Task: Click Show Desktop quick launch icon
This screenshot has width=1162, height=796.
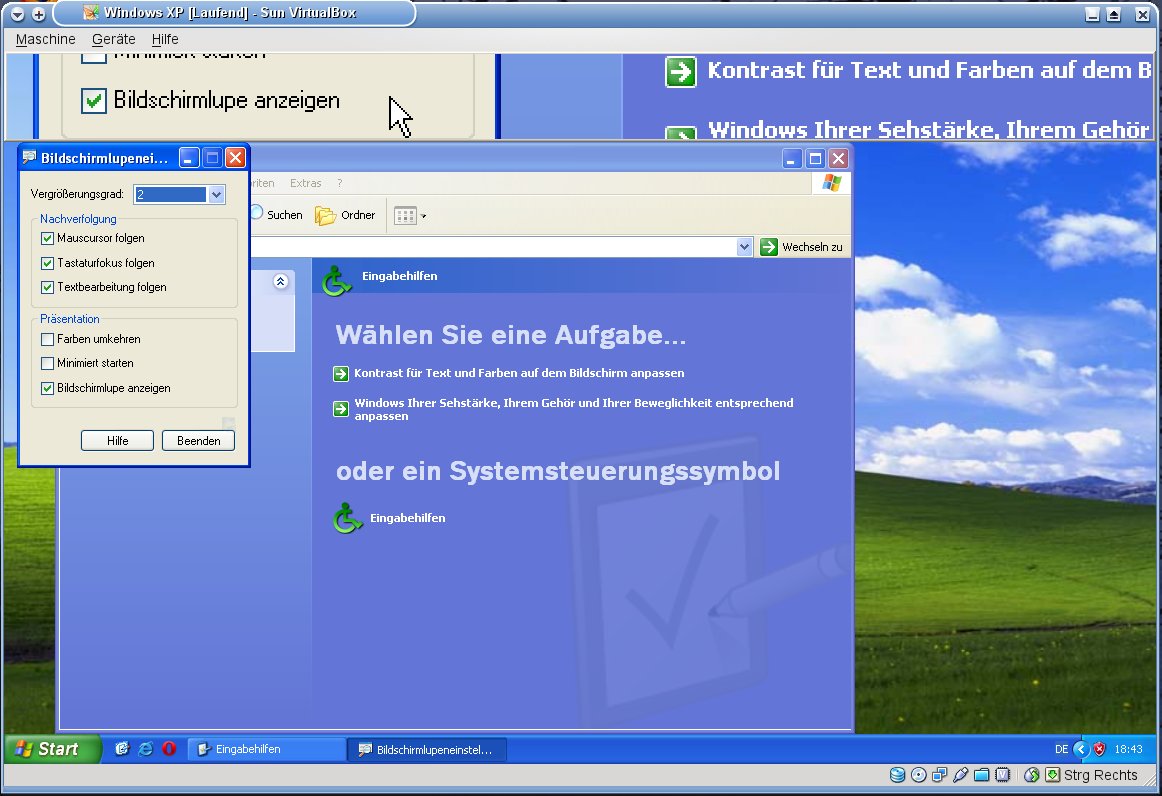Action: click(122, 749)
